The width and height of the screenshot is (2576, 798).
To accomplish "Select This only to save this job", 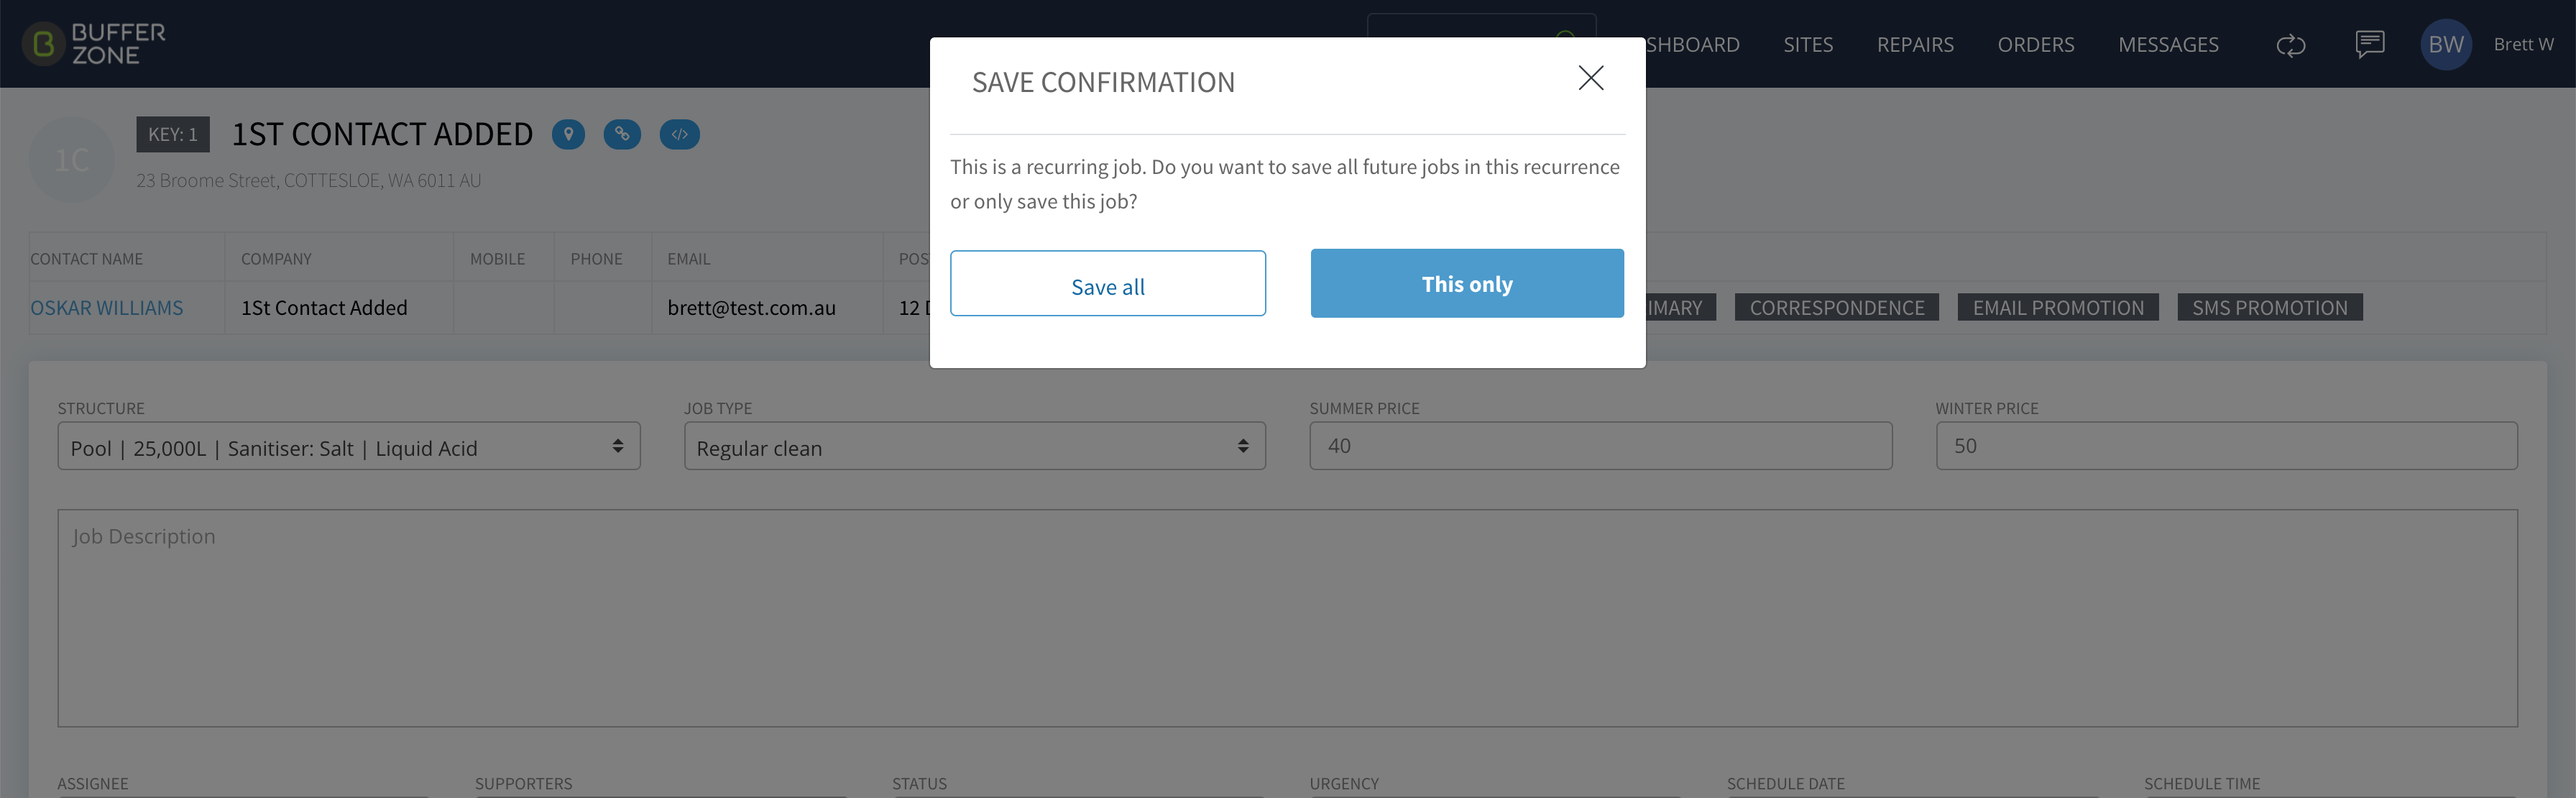I will pos(1467,284).
